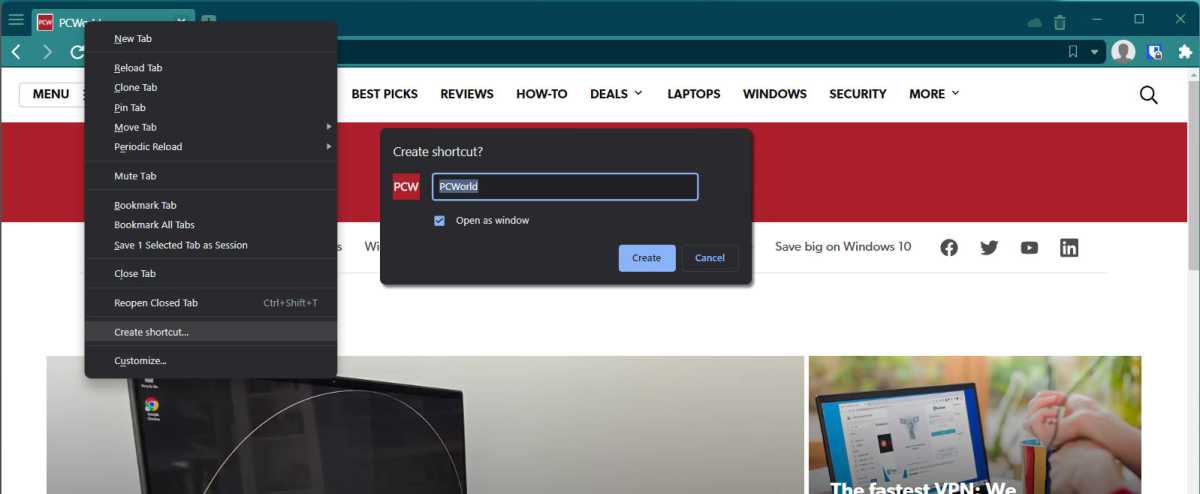Click the PCW logo in shortcut dialog
The width and height of the screenshot is (1200, 494).
pyautogui.click(x=406, y=187)
